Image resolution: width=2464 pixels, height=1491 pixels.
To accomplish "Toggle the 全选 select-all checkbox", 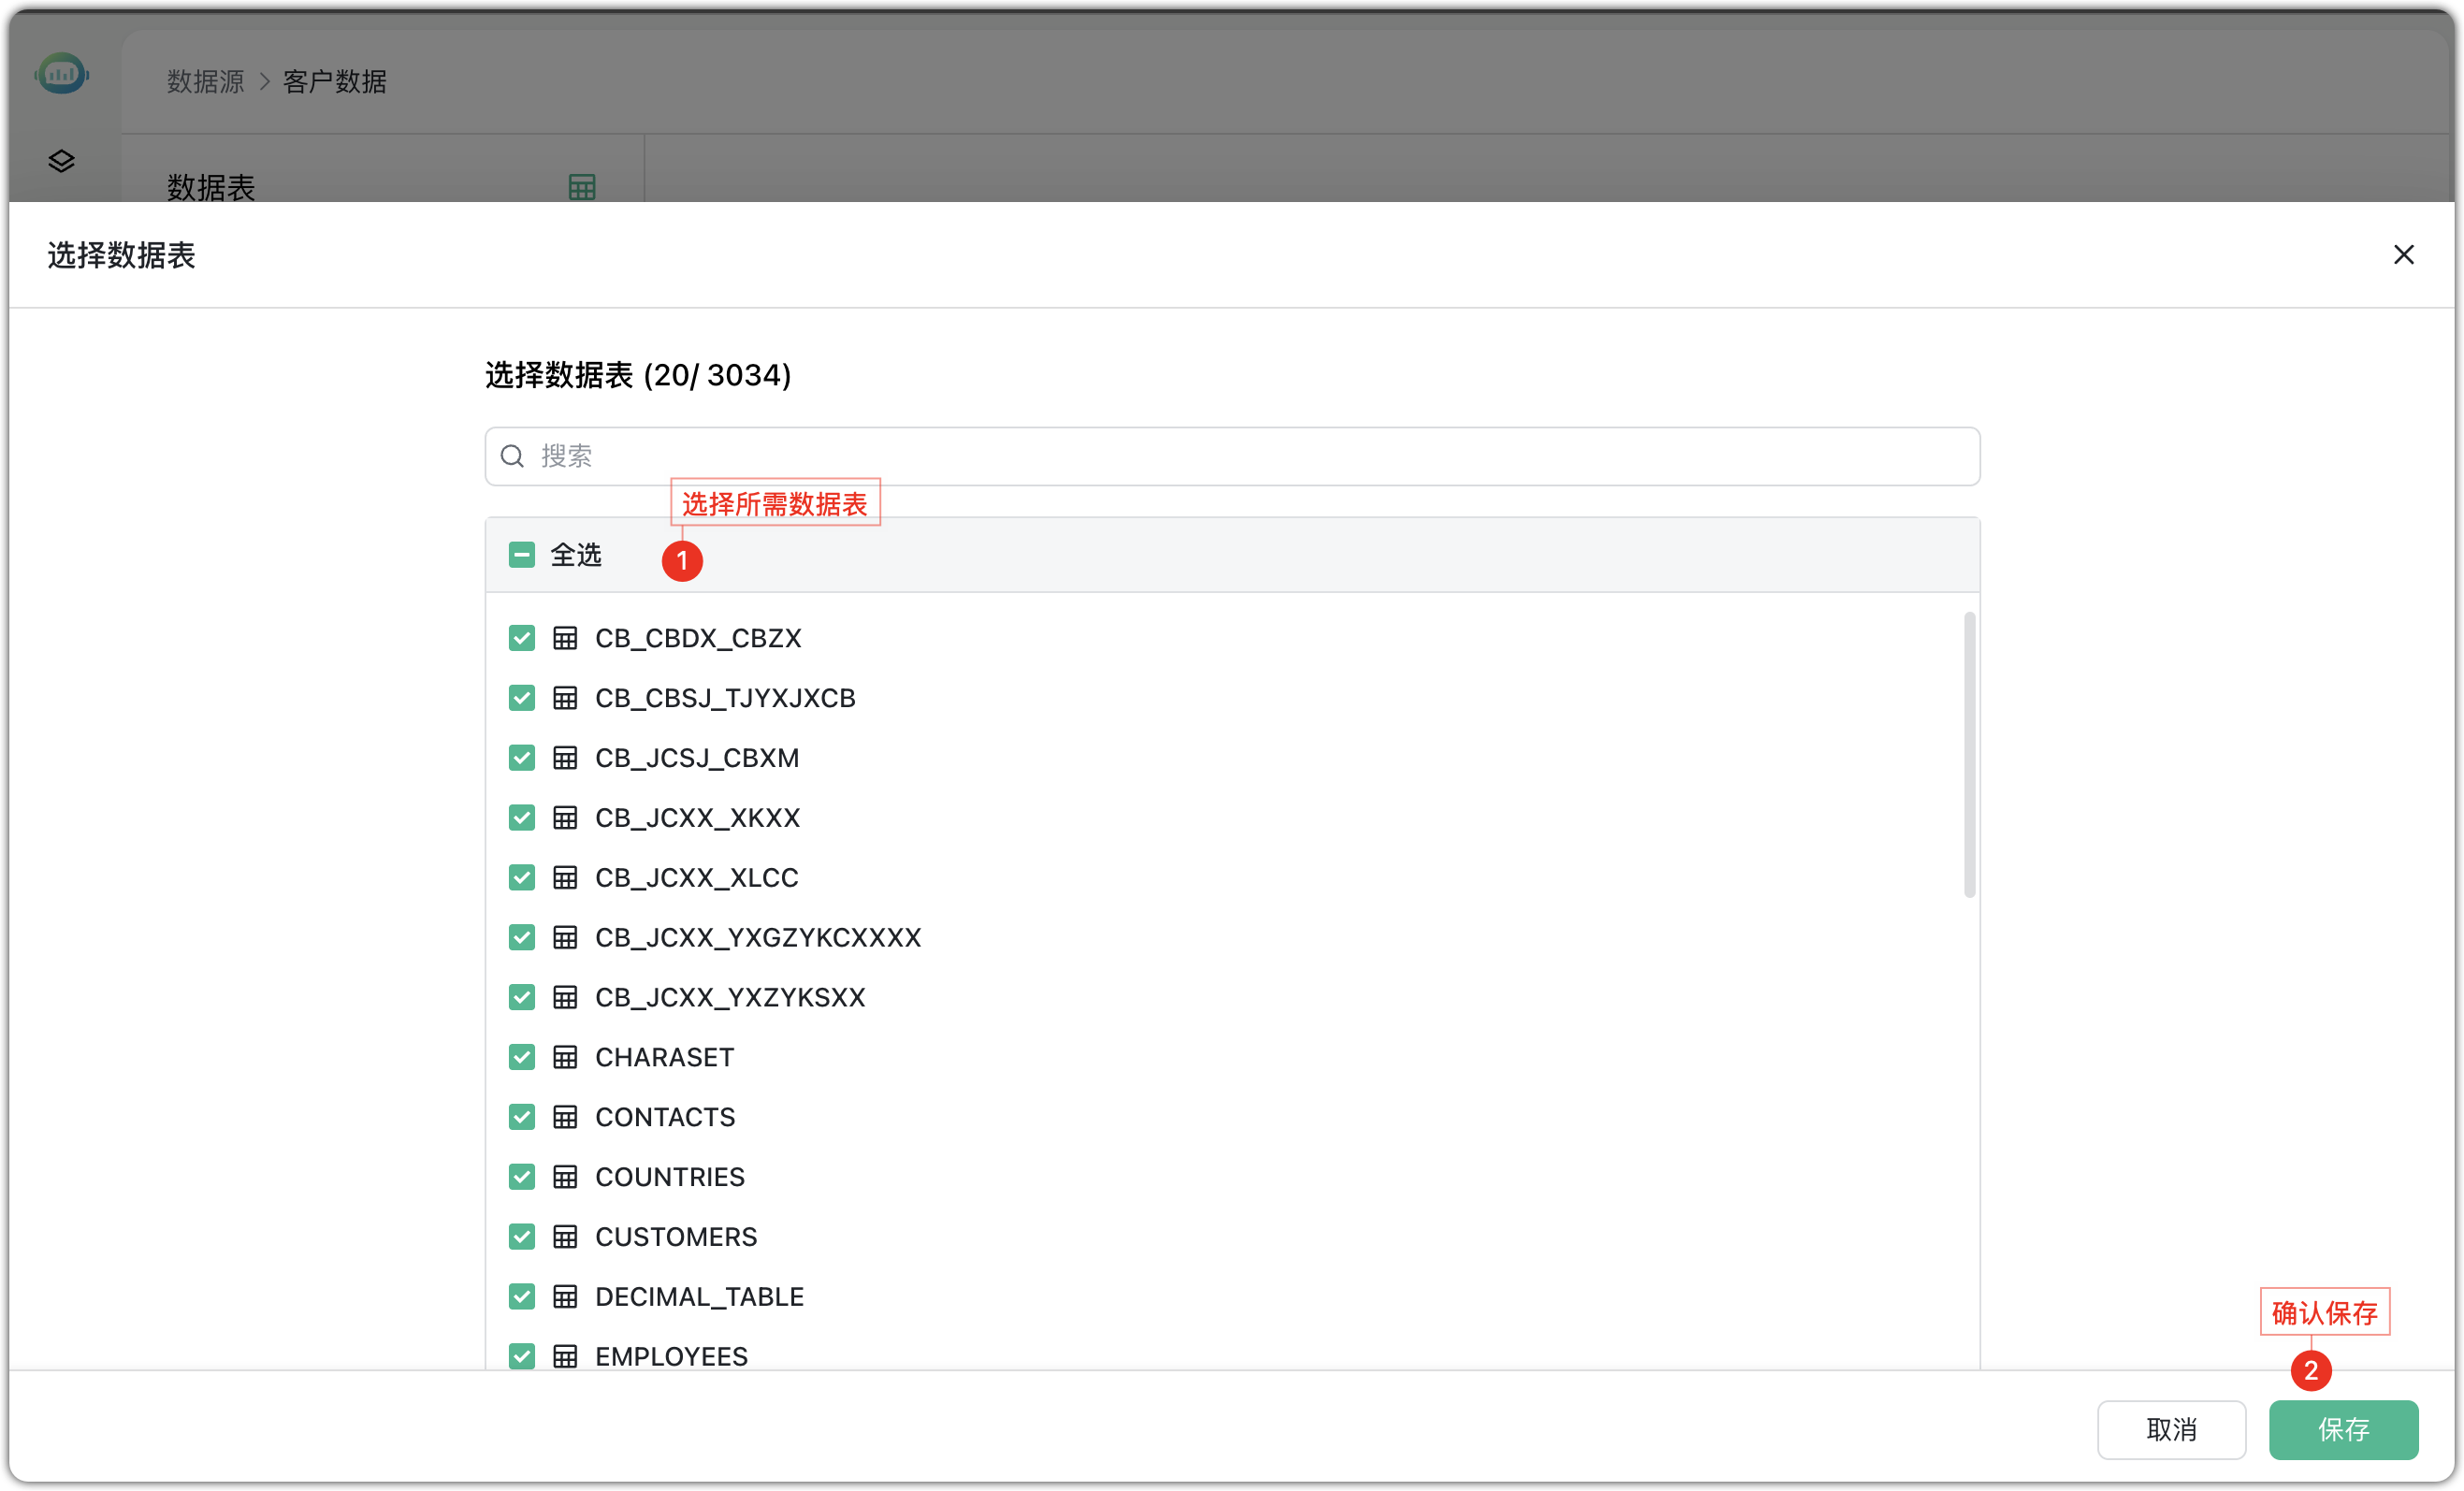I will click(521, 553).
